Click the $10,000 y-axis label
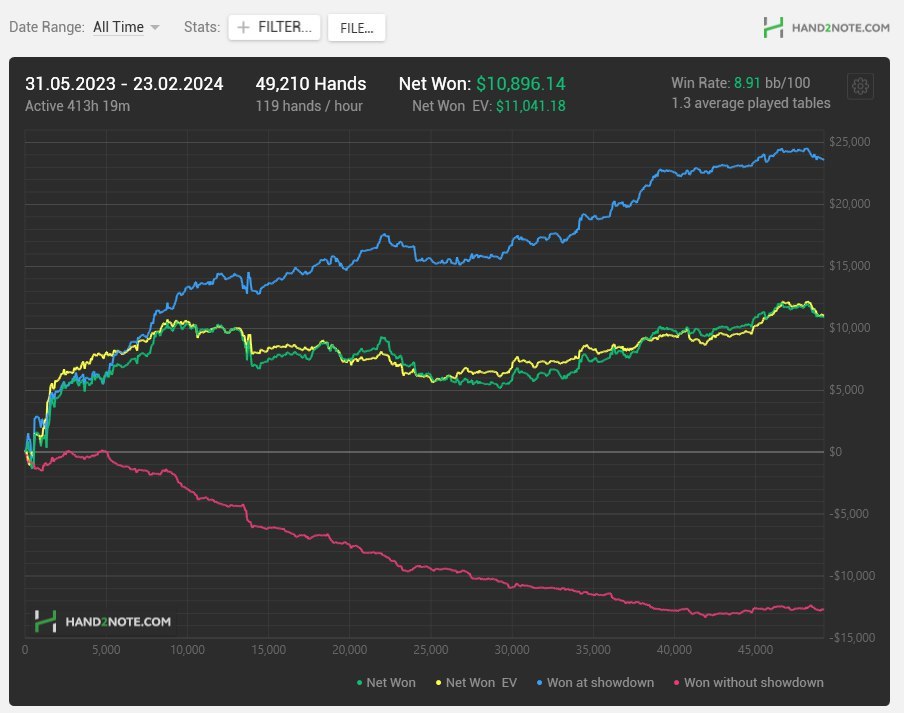 [849, 327]
